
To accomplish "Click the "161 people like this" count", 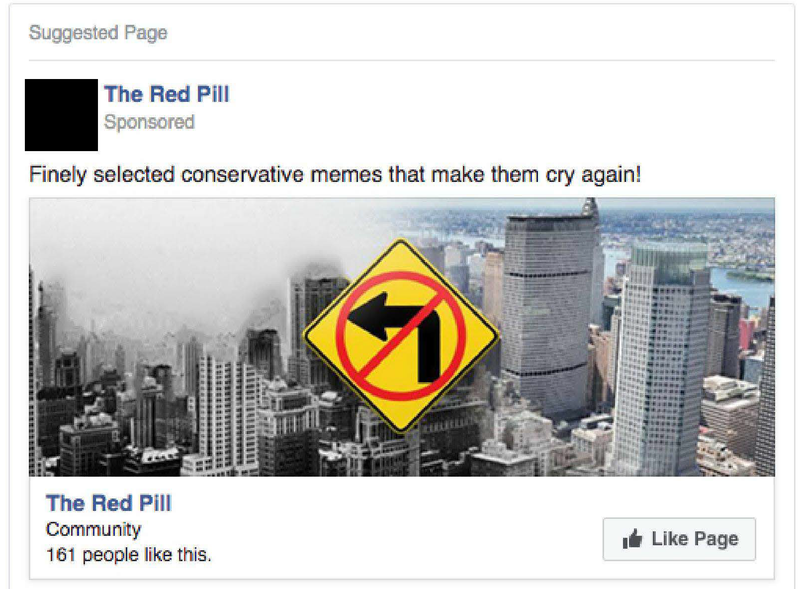I will (x=129, y=555).
